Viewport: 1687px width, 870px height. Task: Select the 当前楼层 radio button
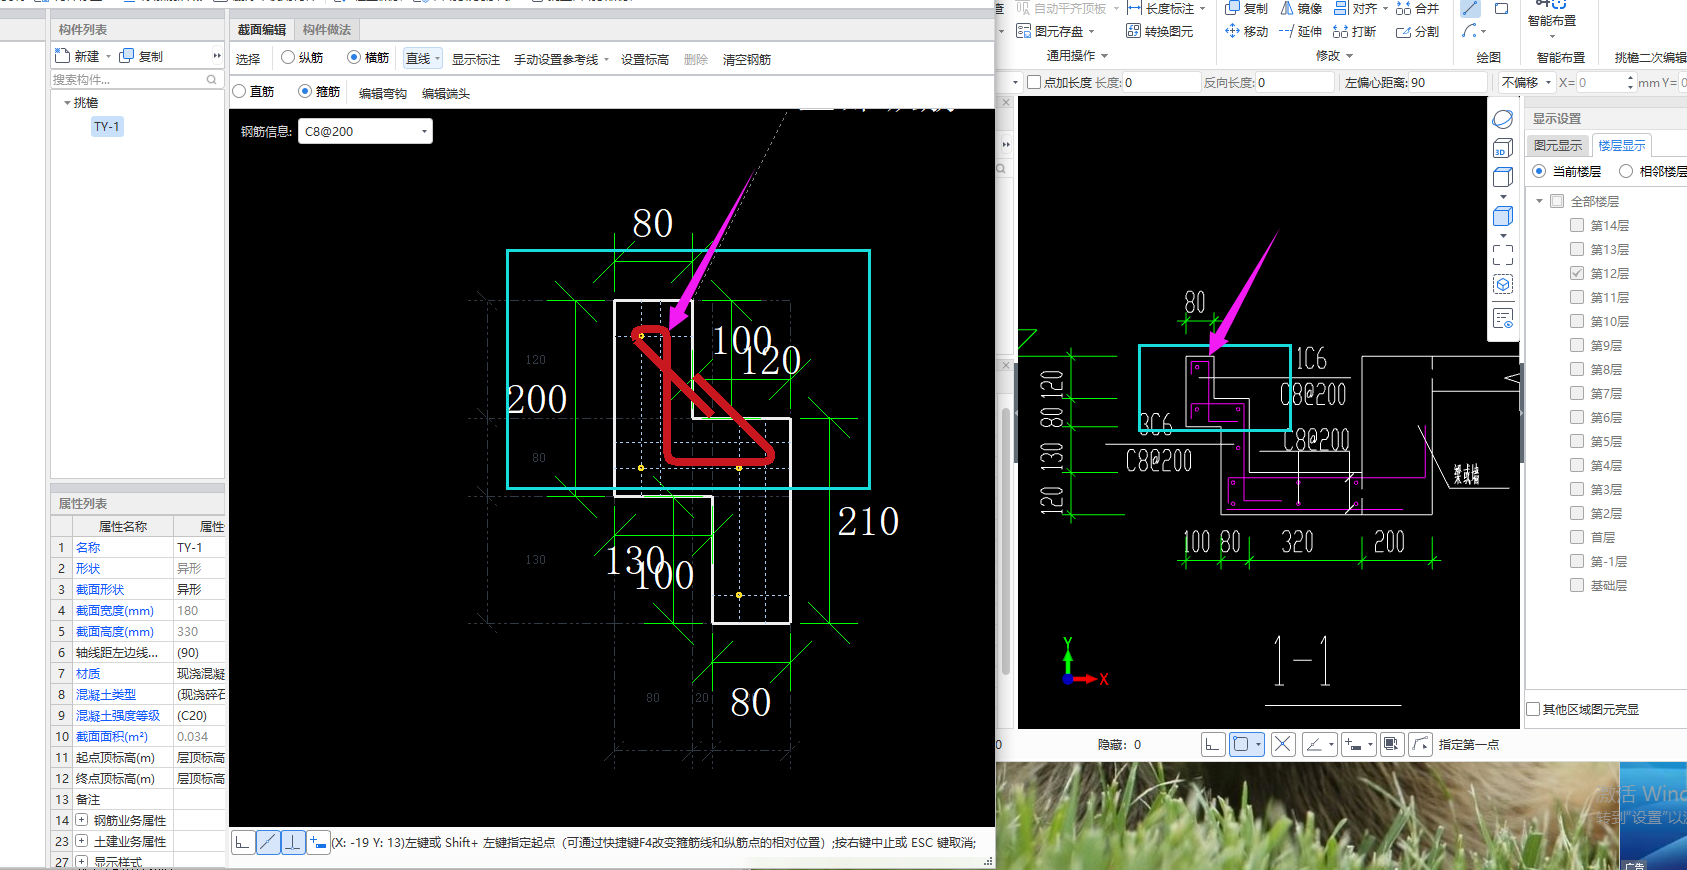tap(1539, 171)
